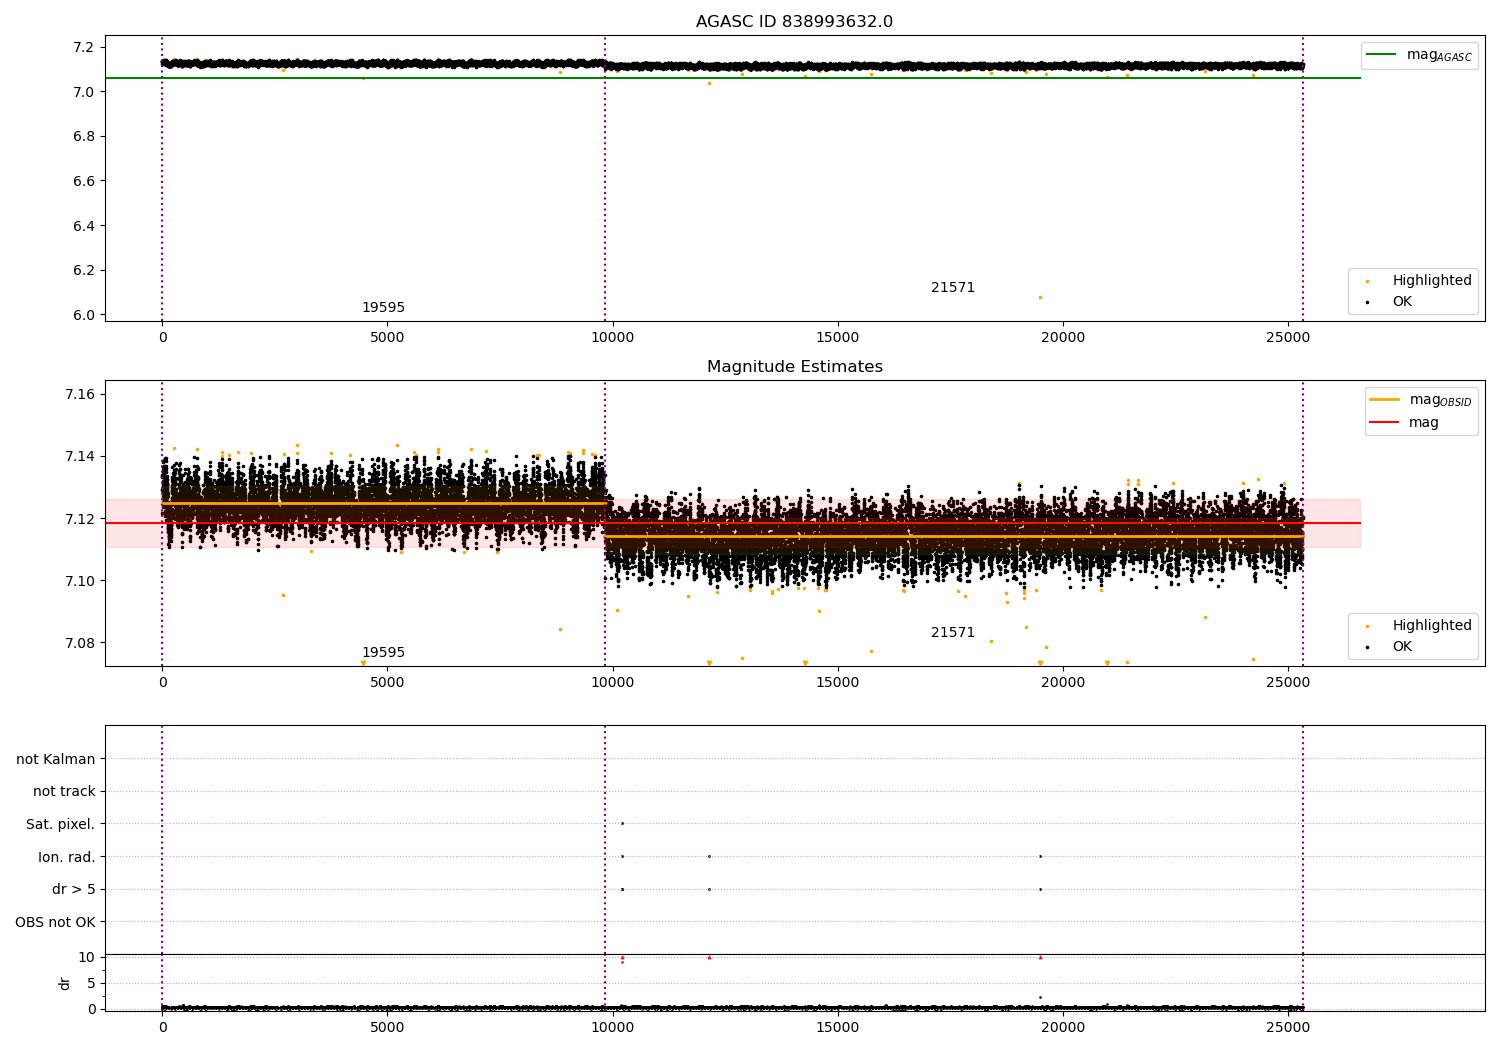
Task: Click the "7.08" y-axis tick label
Action: [80, 643]
